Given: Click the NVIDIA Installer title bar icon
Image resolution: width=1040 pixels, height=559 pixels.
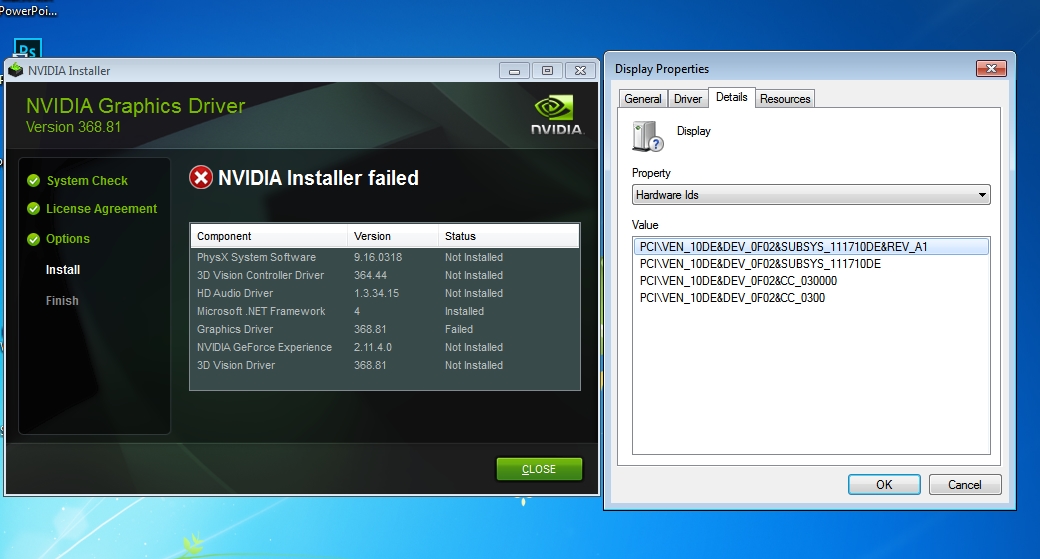Looking at the screenshot, I should pyautogui.click(x=16, y=70).
